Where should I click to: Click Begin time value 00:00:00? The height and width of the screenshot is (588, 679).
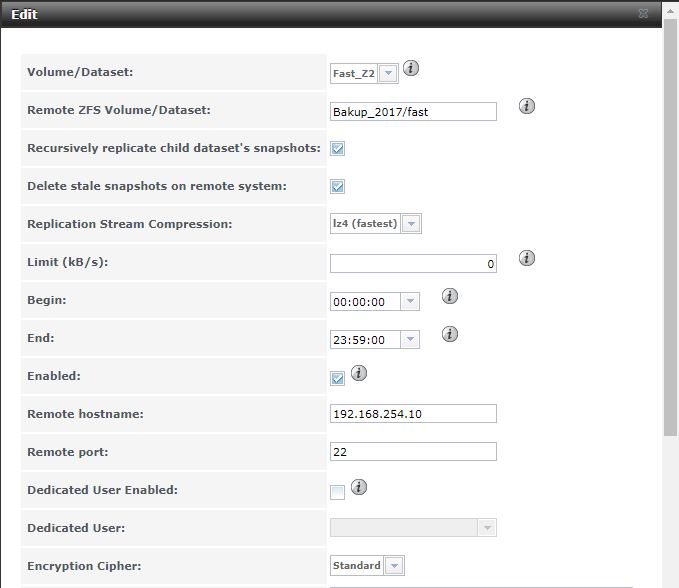359,302
